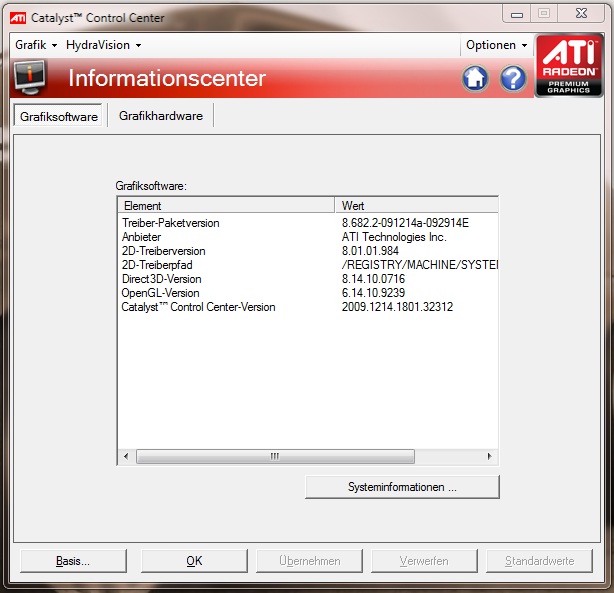Click the /REGISTRY/MACHINE/SYSTEM path value
Screen dimensions: 614x593
click(x=420, y=265)
